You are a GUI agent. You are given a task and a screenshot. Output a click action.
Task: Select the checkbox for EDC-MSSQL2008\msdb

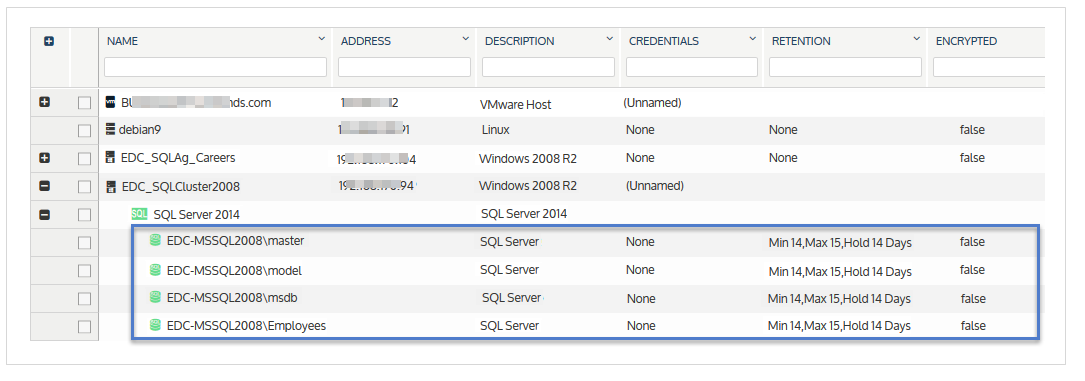click(x=84, y=299)
